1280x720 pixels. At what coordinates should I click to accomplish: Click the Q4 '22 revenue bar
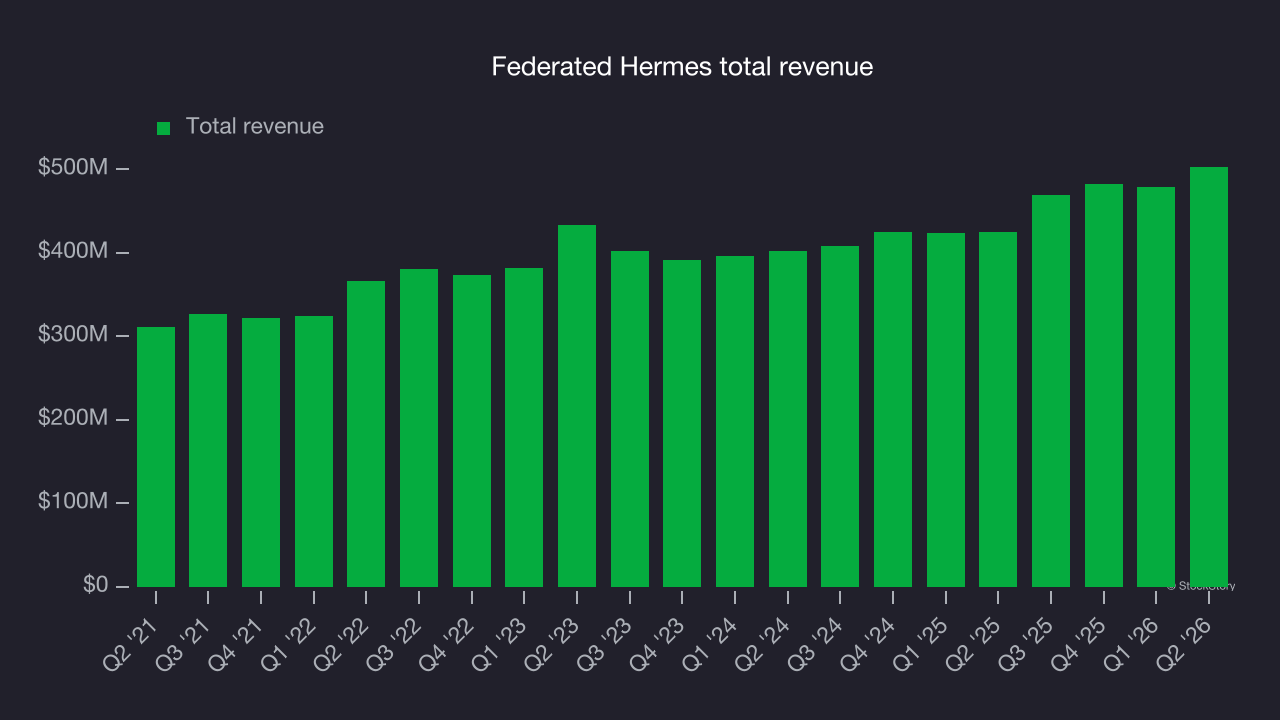pos(472,431)
